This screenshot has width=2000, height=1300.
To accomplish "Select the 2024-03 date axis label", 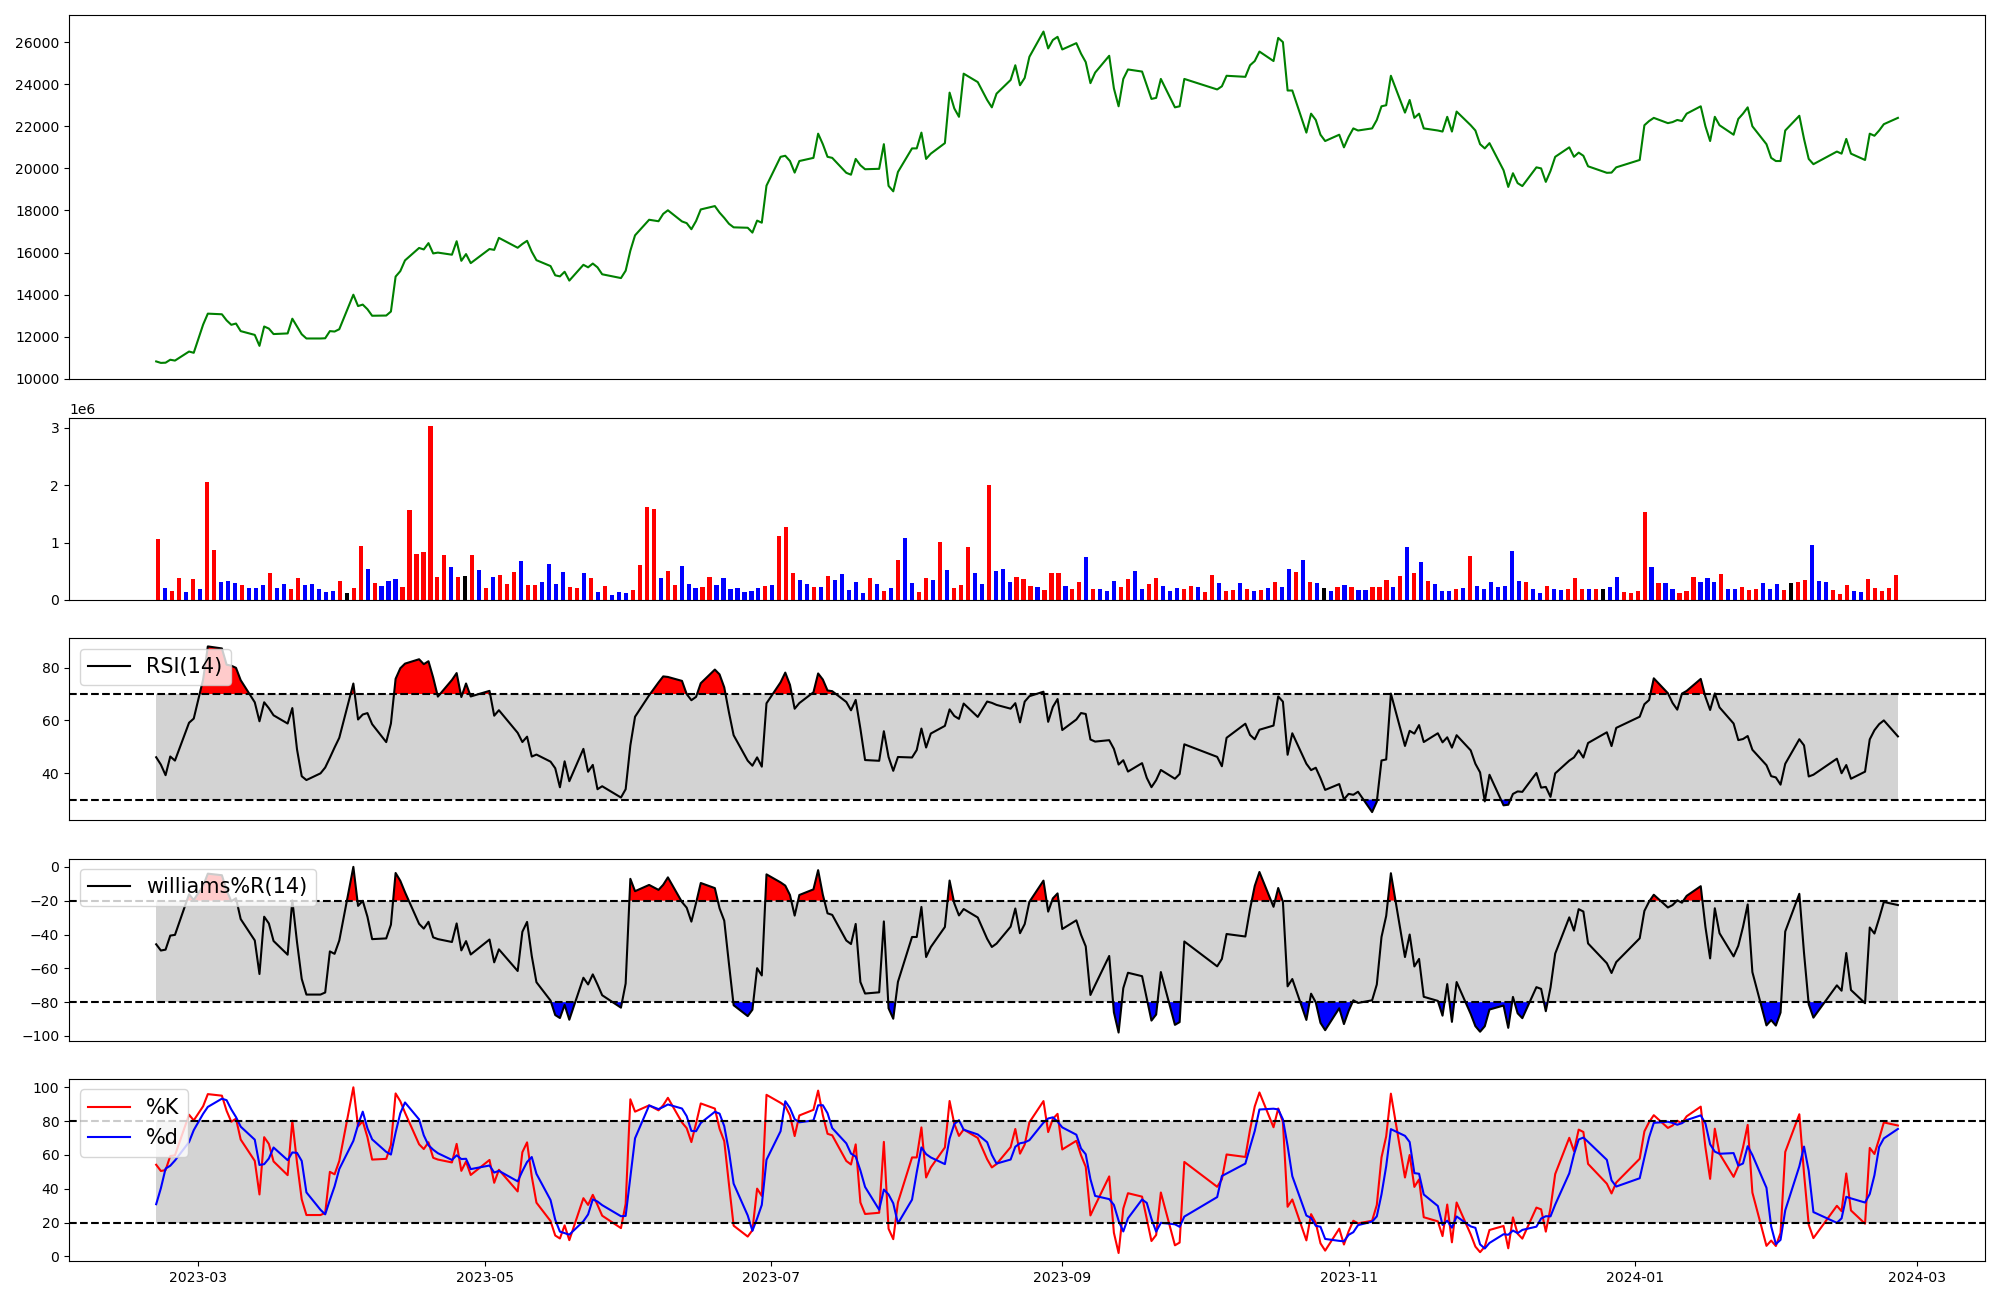I will tap(1917, 1276).
